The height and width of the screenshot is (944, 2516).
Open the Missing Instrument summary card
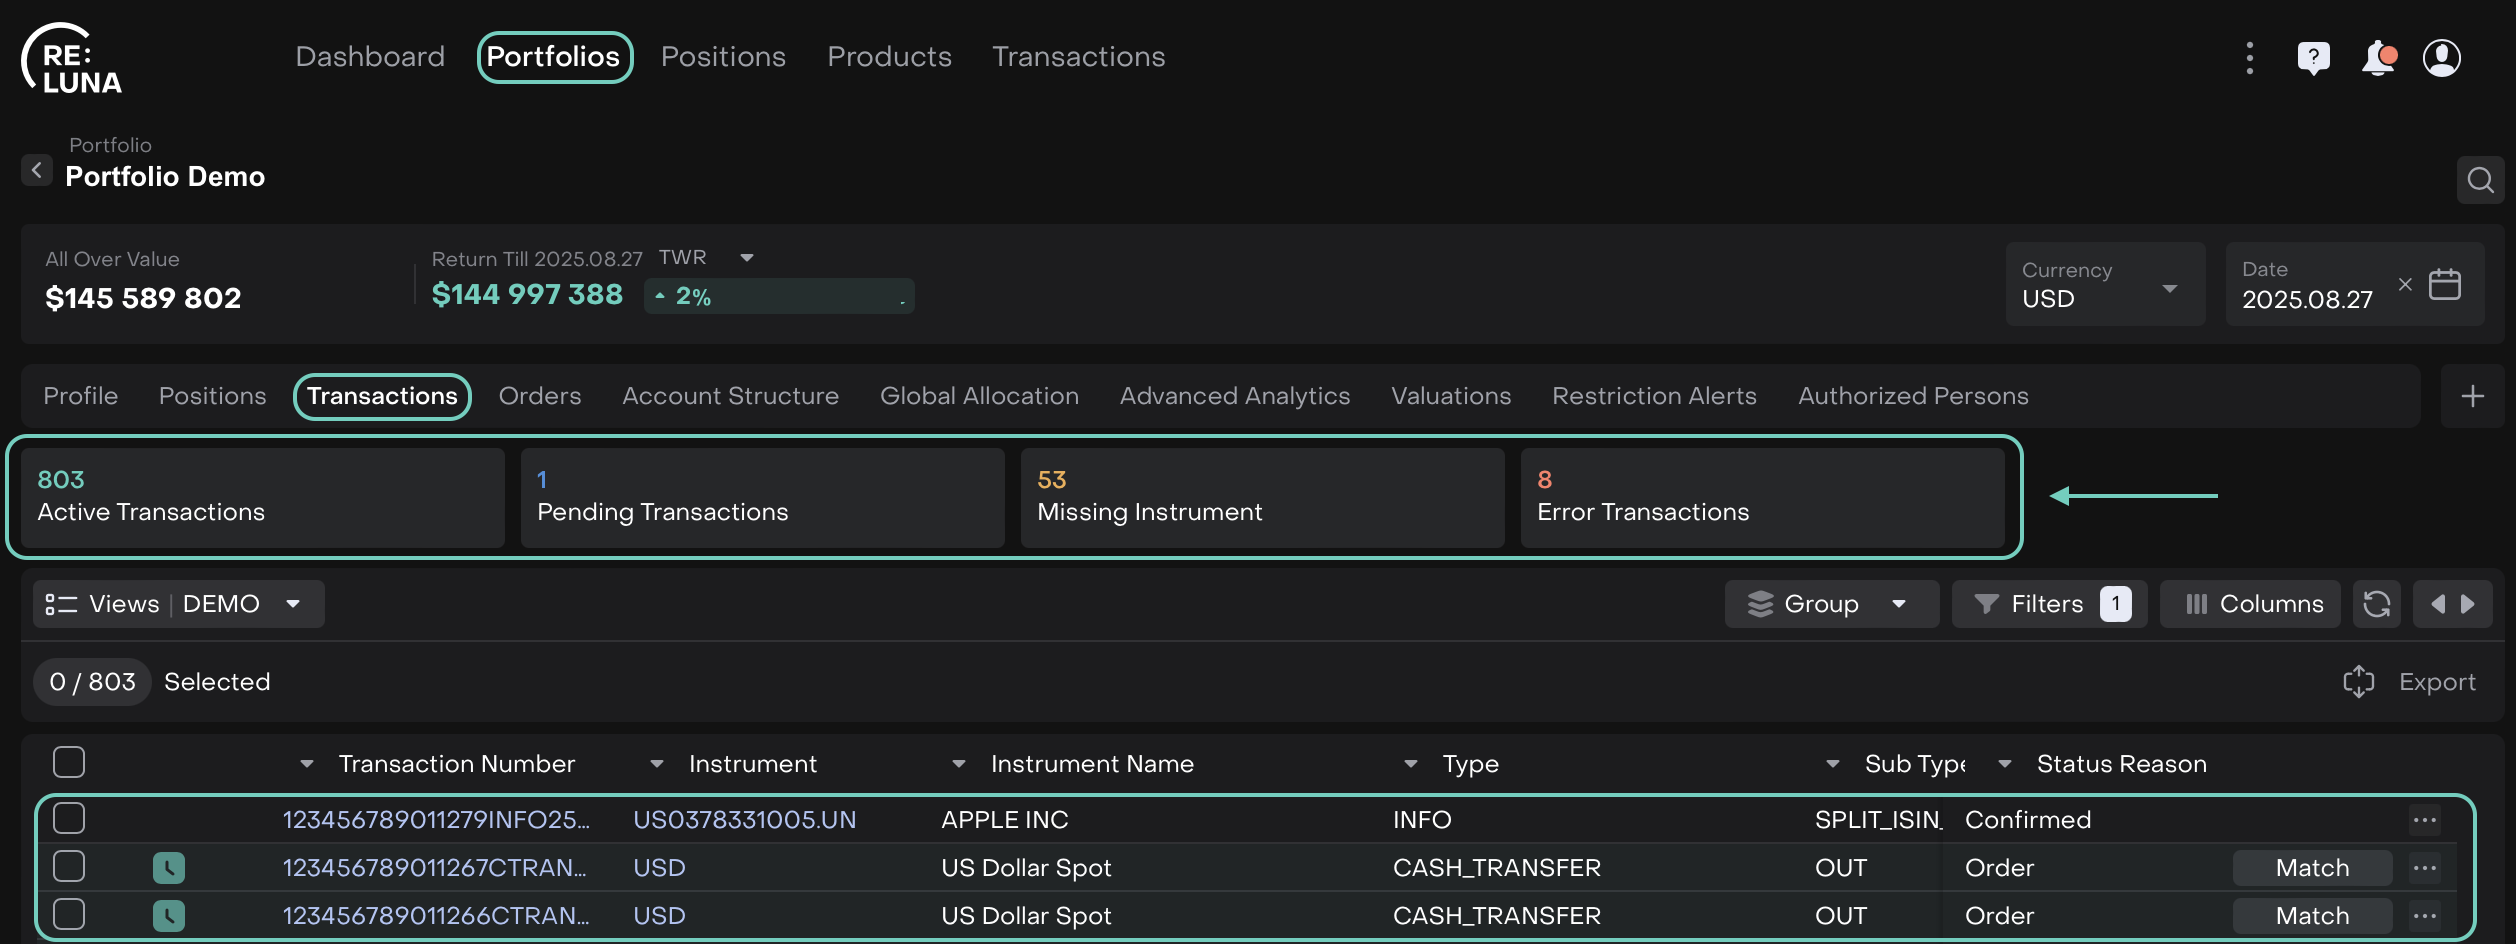[1261, 497]
